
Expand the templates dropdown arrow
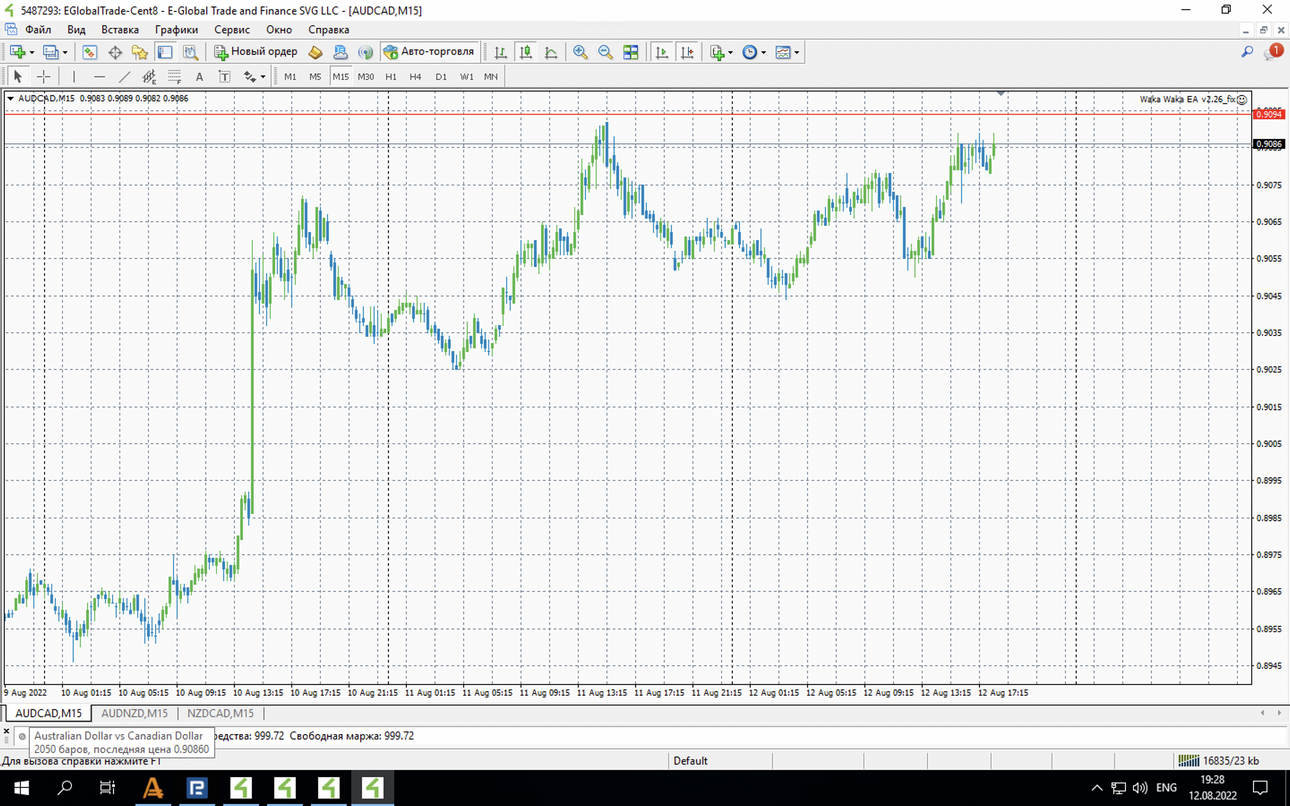(x=797, y=52)
